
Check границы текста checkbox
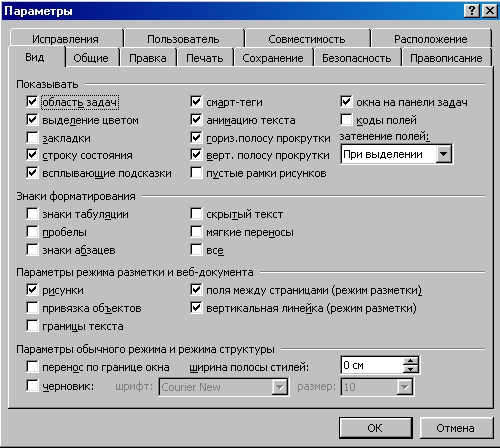[32, 325]
